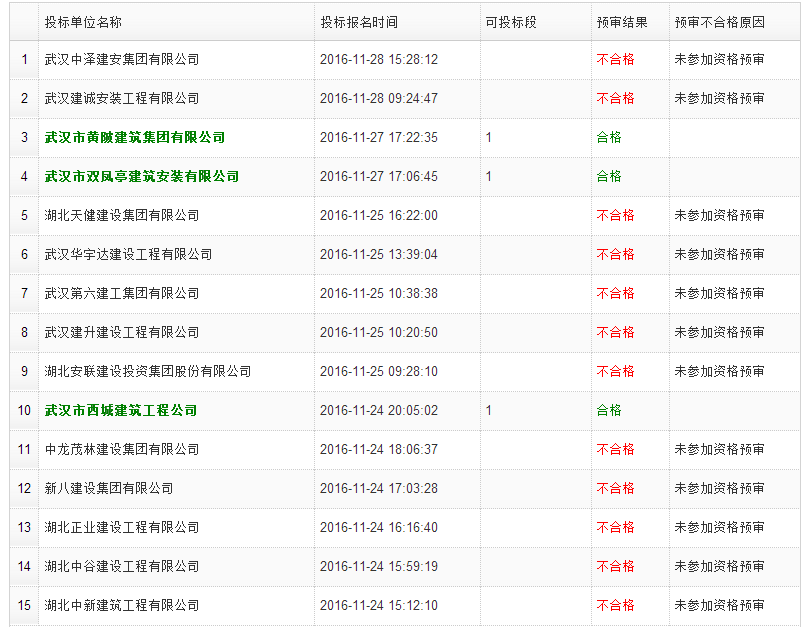Screen dimensions: 806x627
Task: Click 不合格 result for 武汉中泽建安集团有限公司
Action: click(615, 59)
